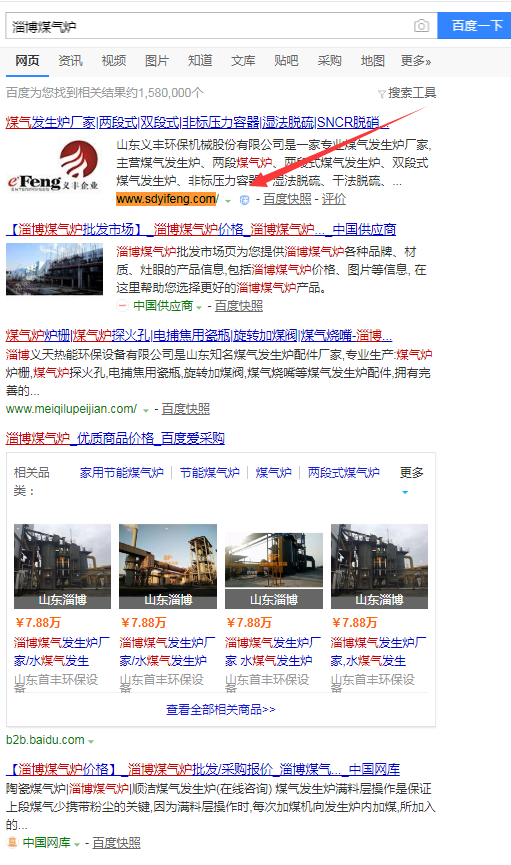Expand the arrow after 中国网库
This screenshot has width=511, height=865.
77,845
